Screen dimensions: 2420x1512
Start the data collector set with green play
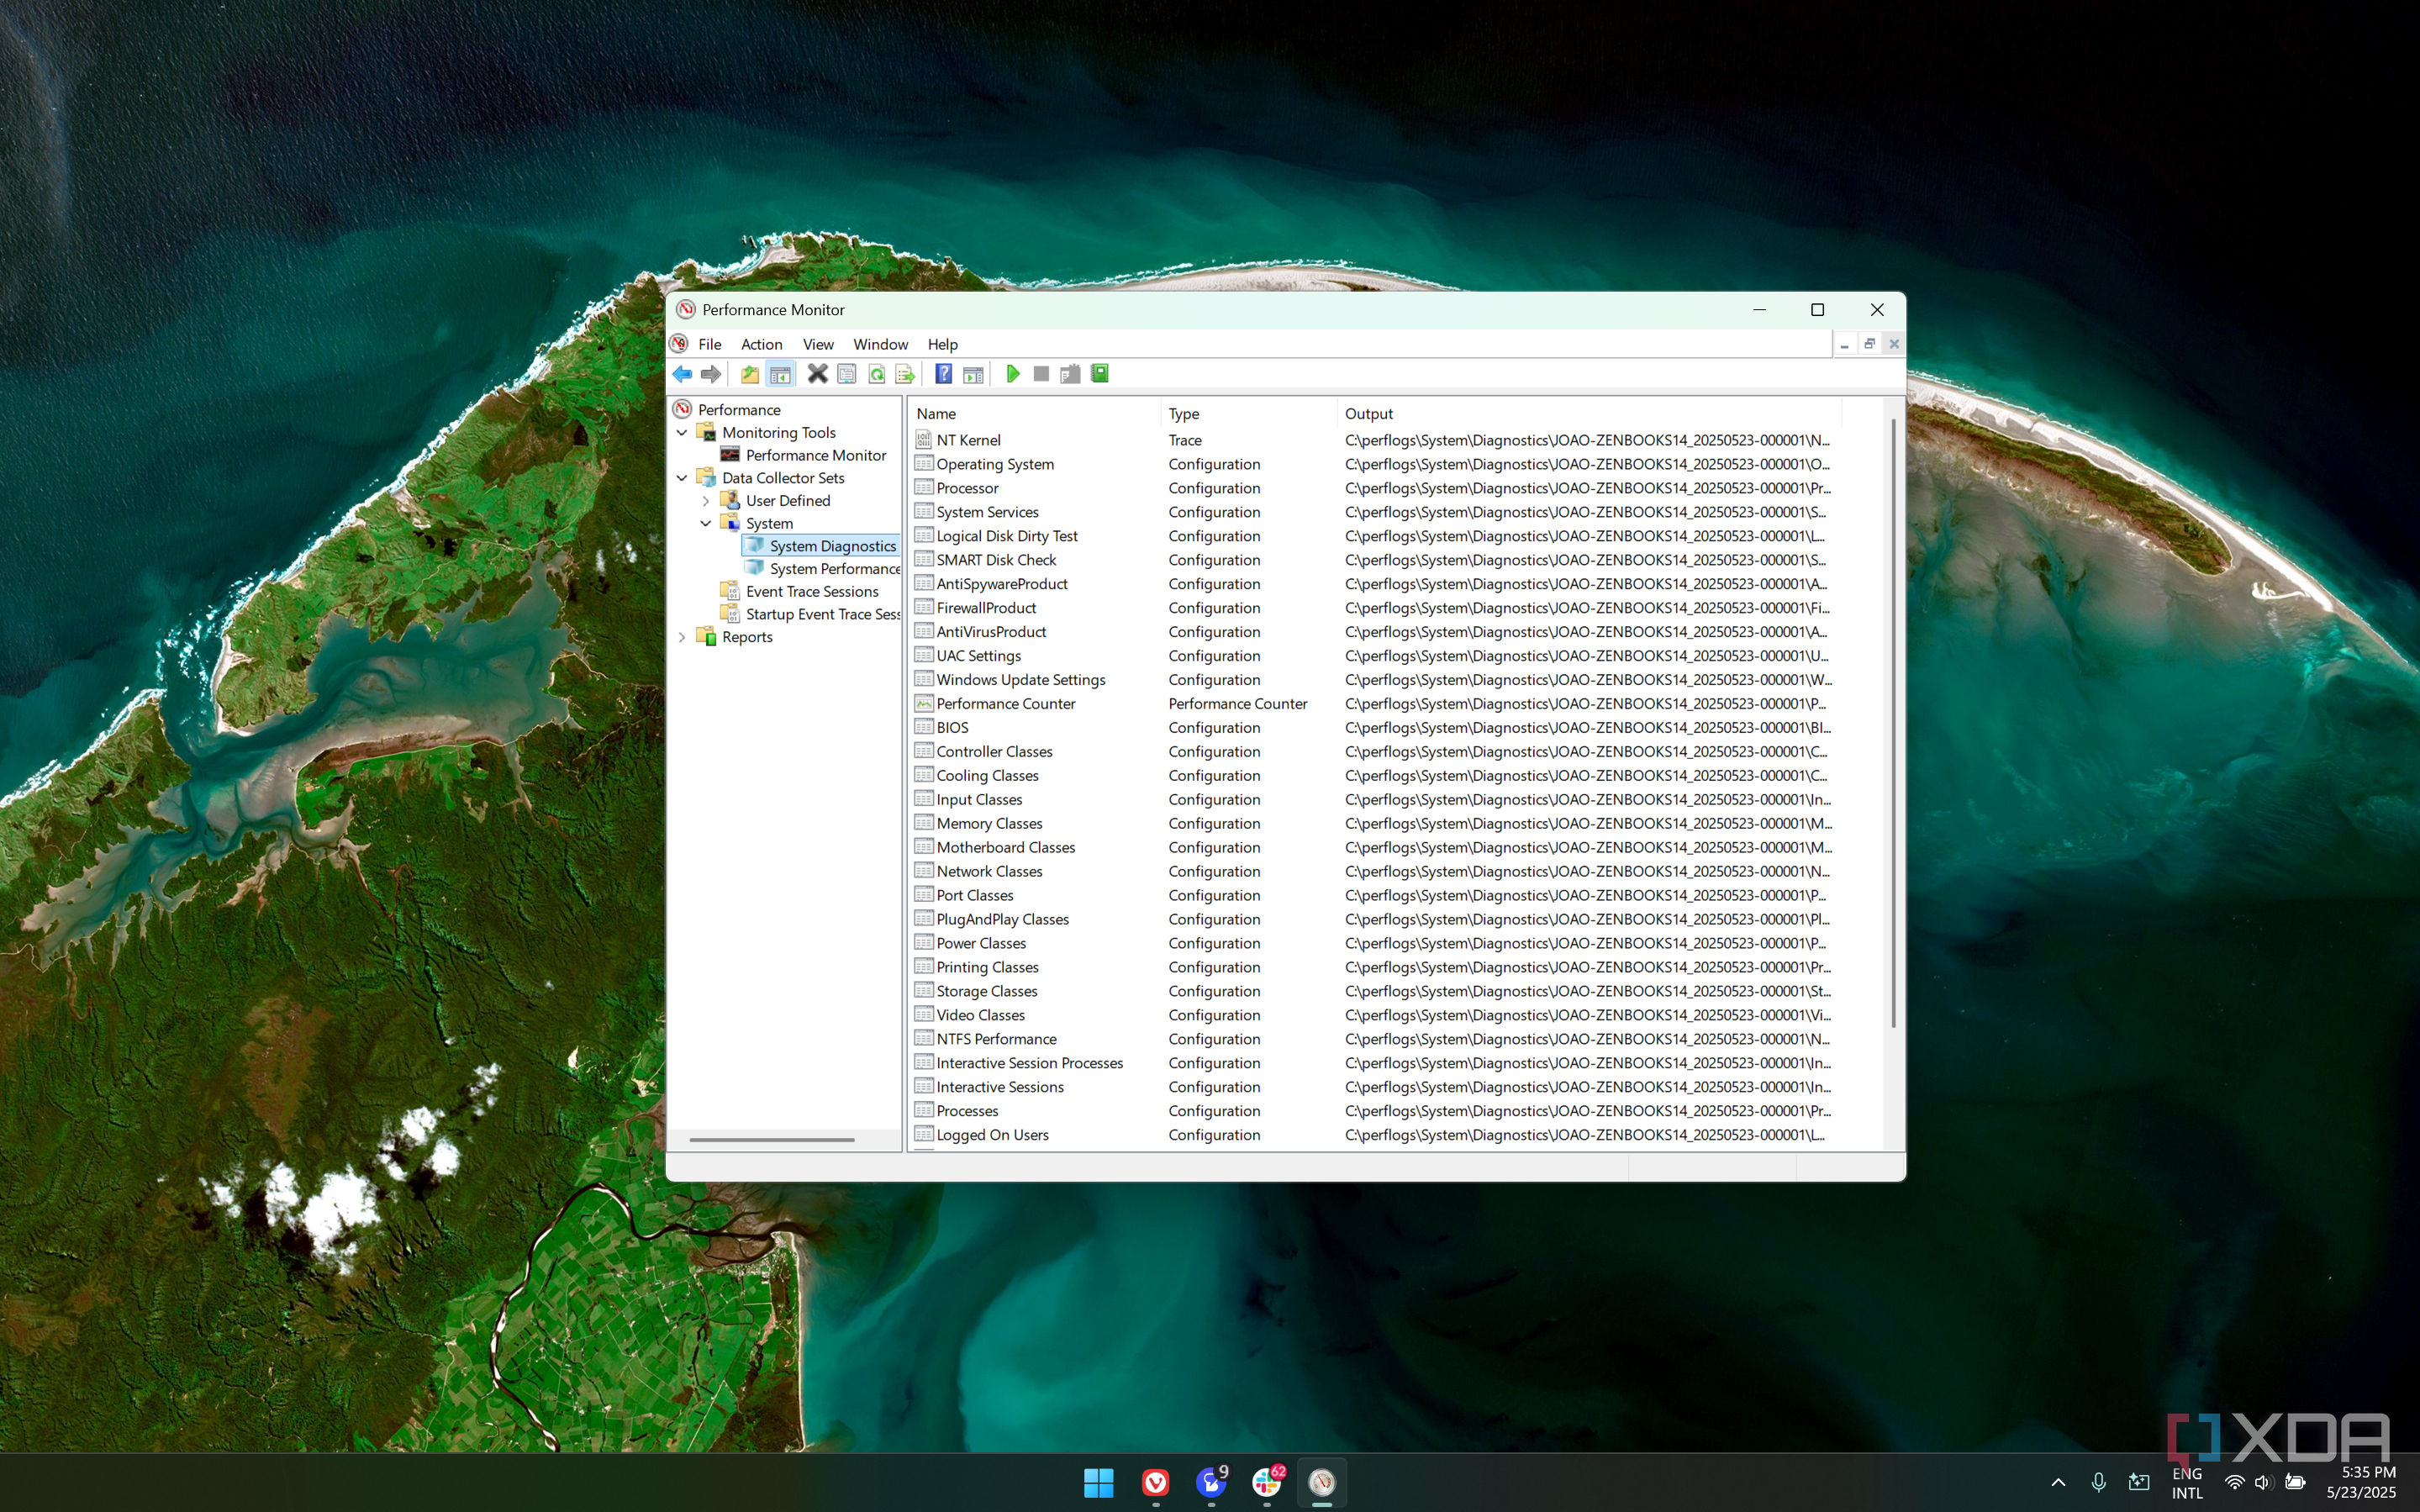pyautogui.click(x=1012, y=374)
